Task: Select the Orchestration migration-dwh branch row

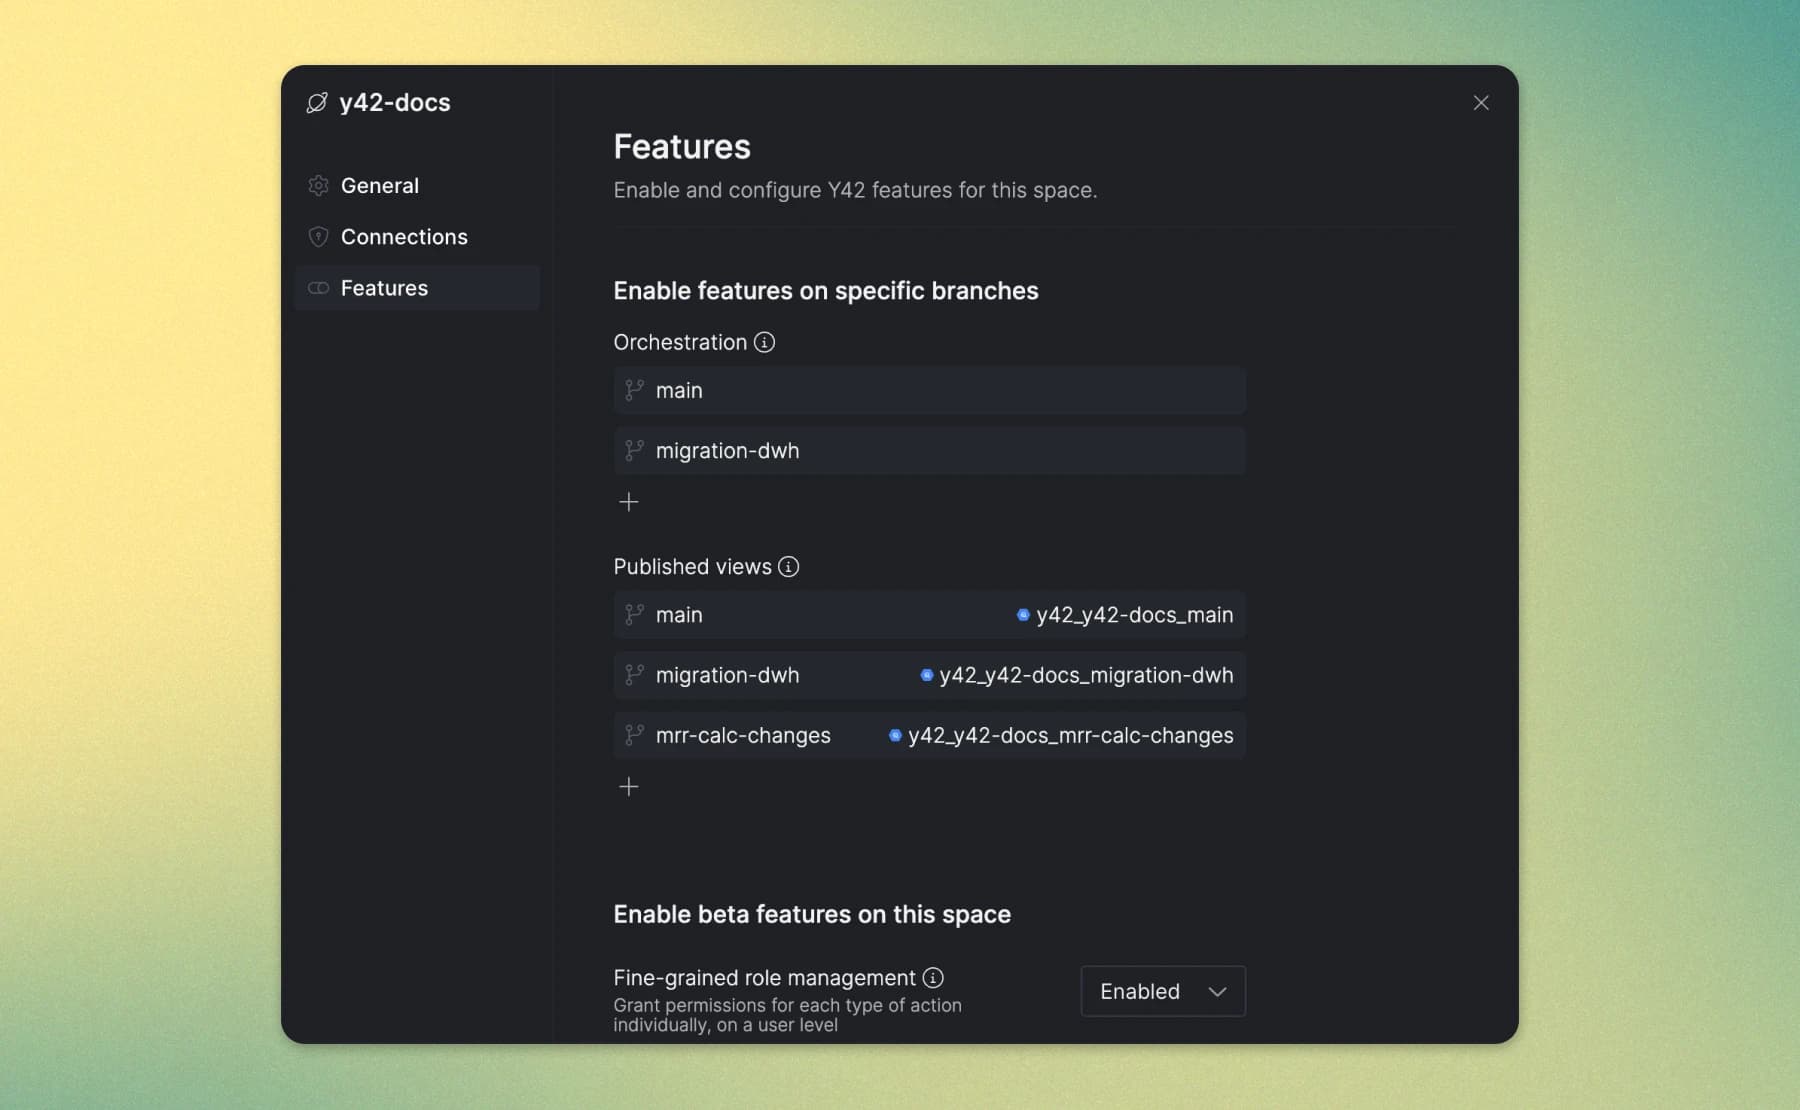Action: [x=929, y=450]
